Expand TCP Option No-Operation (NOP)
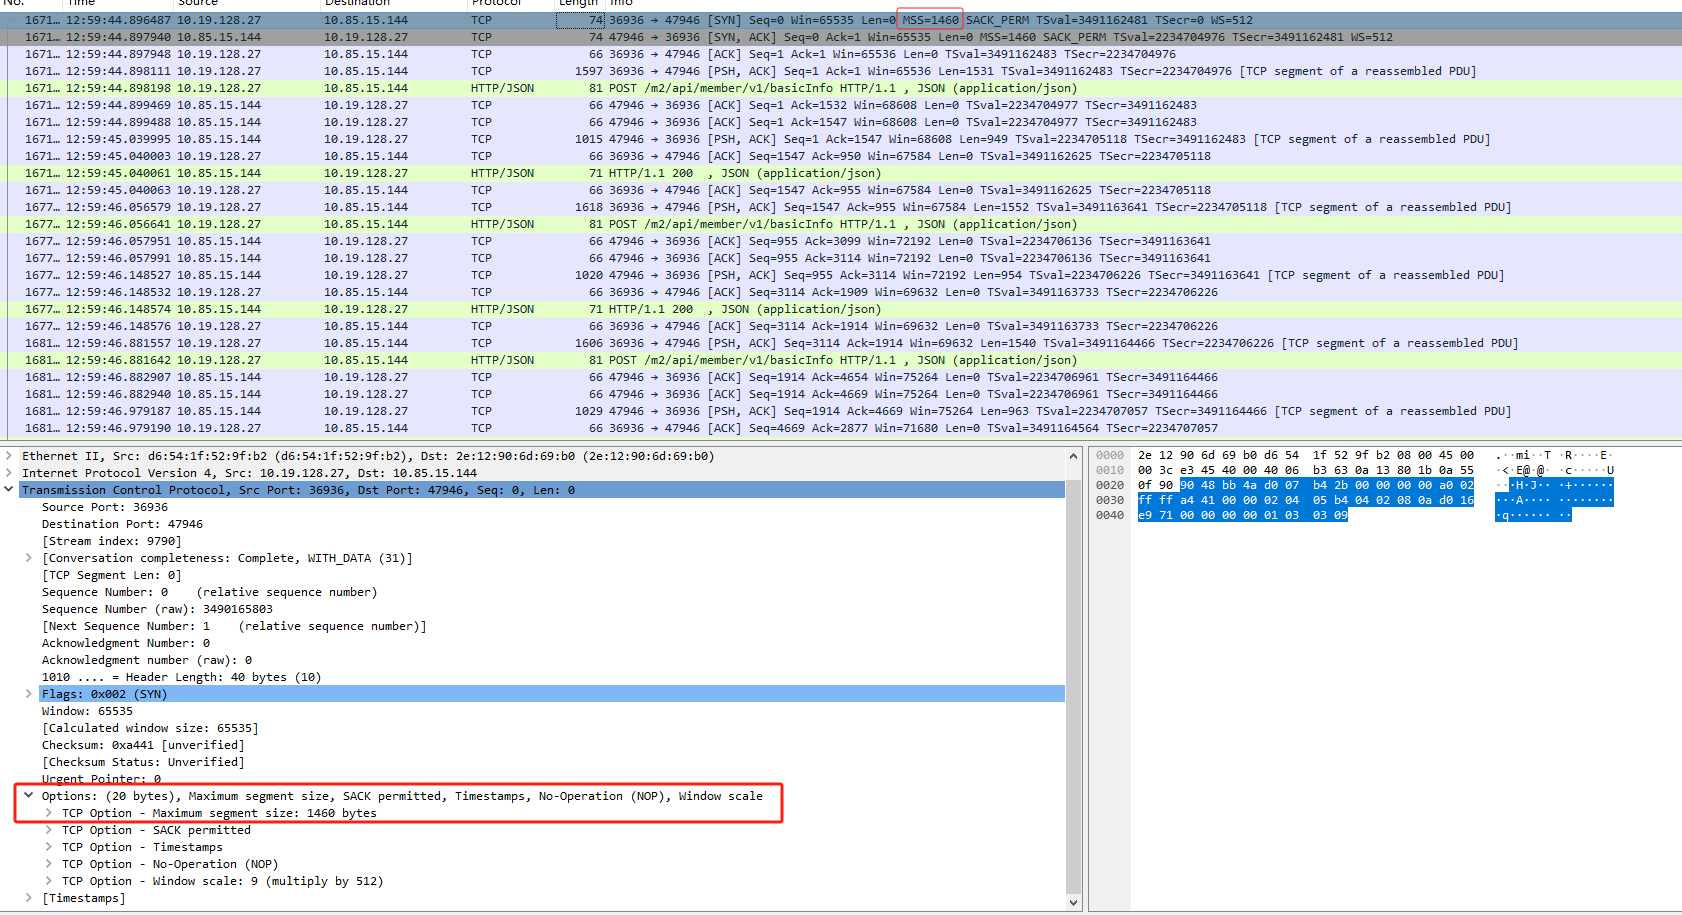This screenshot has width=1682, height=915. click(49, 864)
